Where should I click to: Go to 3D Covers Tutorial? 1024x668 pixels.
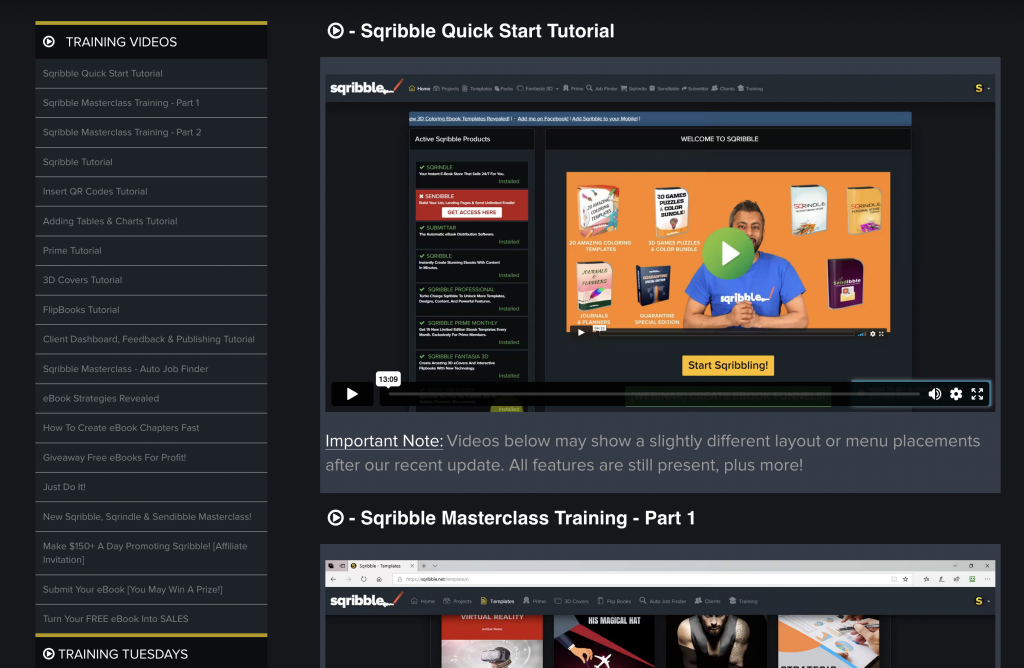pyautogui.click(x=151, y=280)
